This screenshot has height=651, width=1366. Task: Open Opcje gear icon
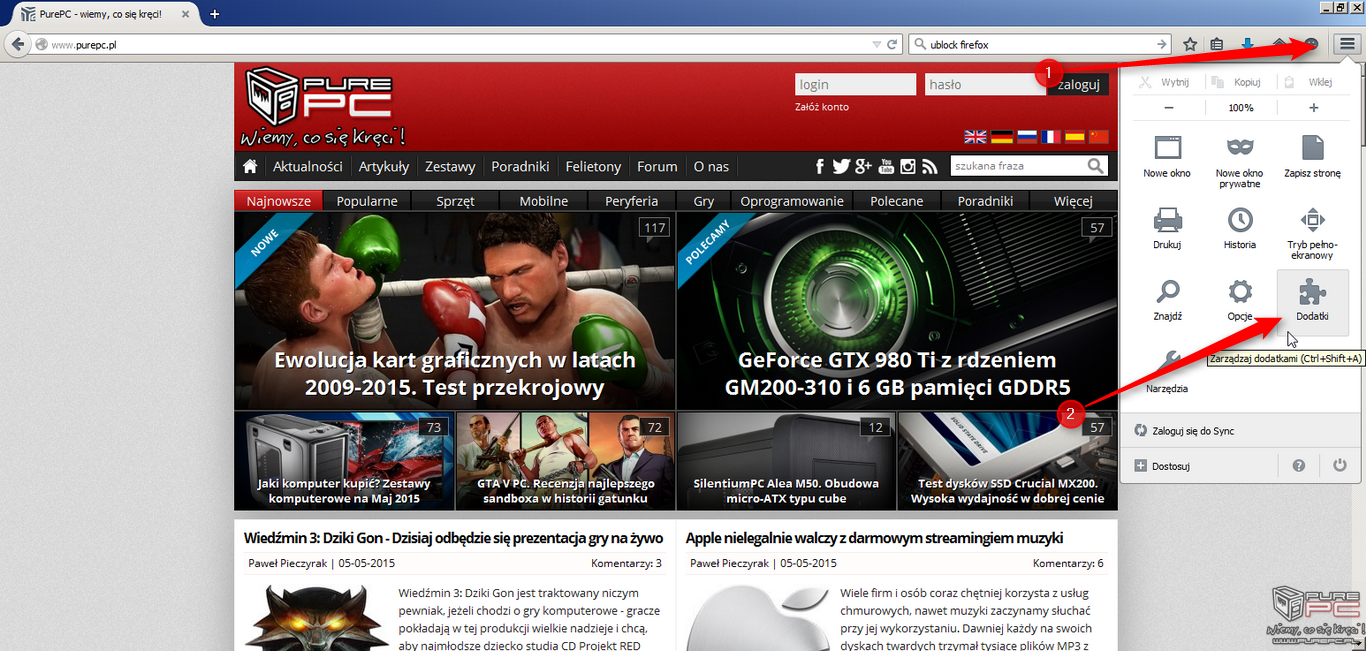pos(1240,291)
